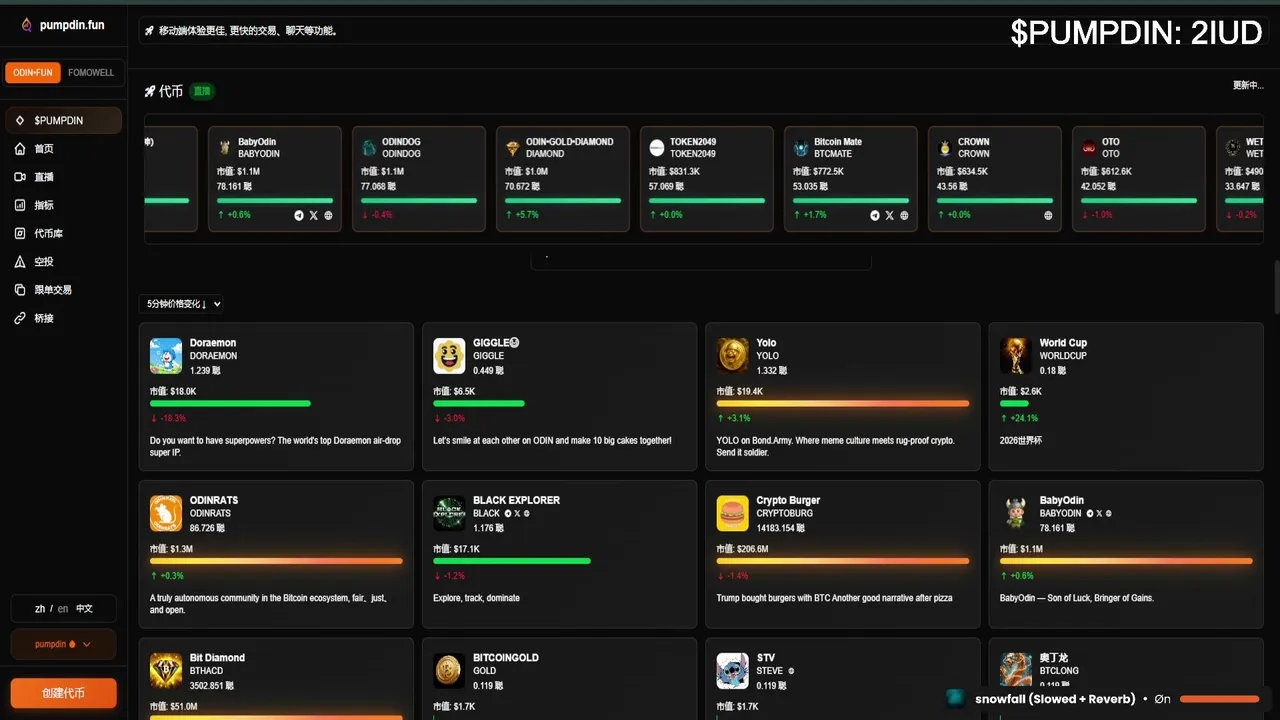This screenshot has height=720, width=1280.
Task: Click 市值: $831.3K on TOKEN2049 card
Action: 674,172
